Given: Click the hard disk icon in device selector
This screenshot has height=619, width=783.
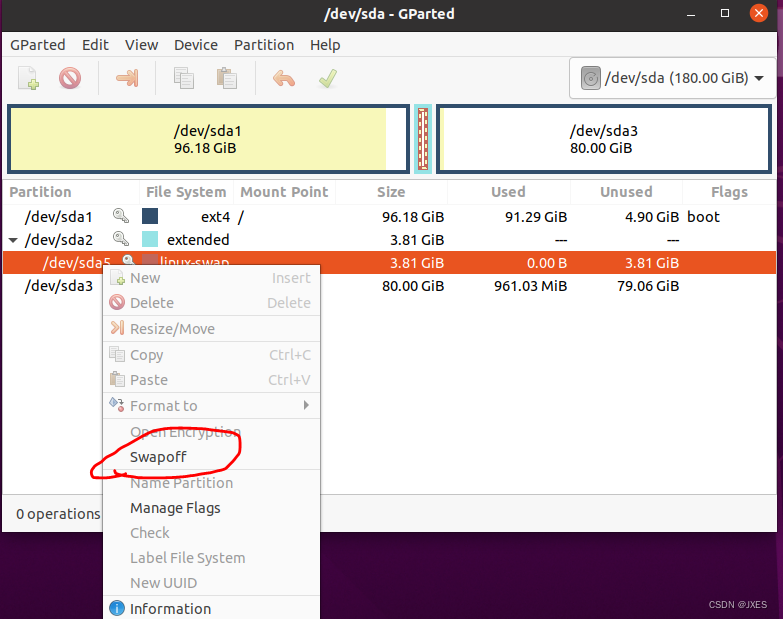Looking at the screenshot, I should pyautogui.click(x=590, y=78).
